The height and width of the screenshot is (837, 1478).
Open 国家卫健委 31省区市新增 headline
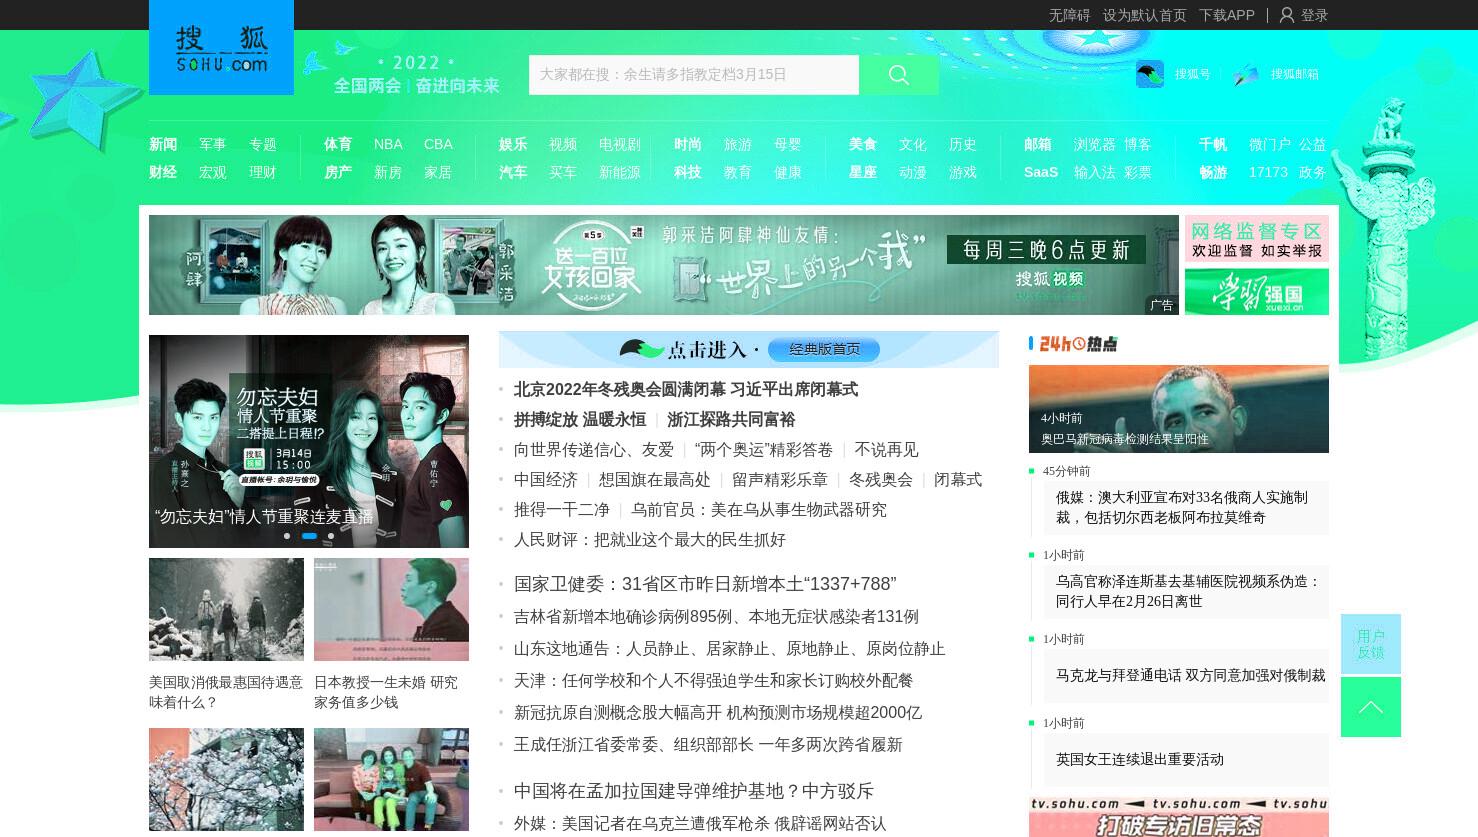(x=705, y=584)
